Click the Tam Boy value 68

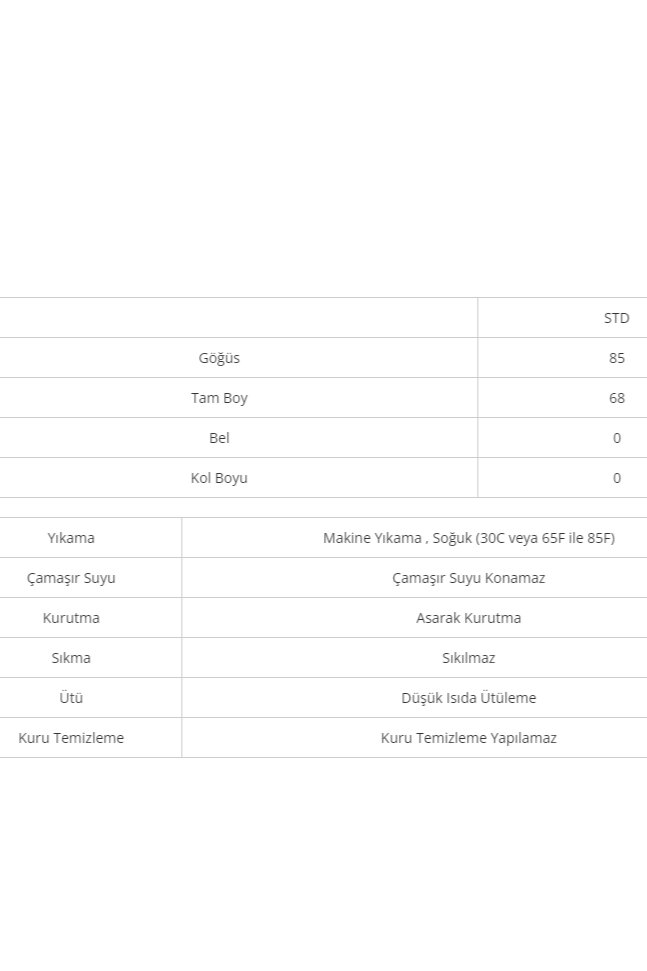[616, 398]
